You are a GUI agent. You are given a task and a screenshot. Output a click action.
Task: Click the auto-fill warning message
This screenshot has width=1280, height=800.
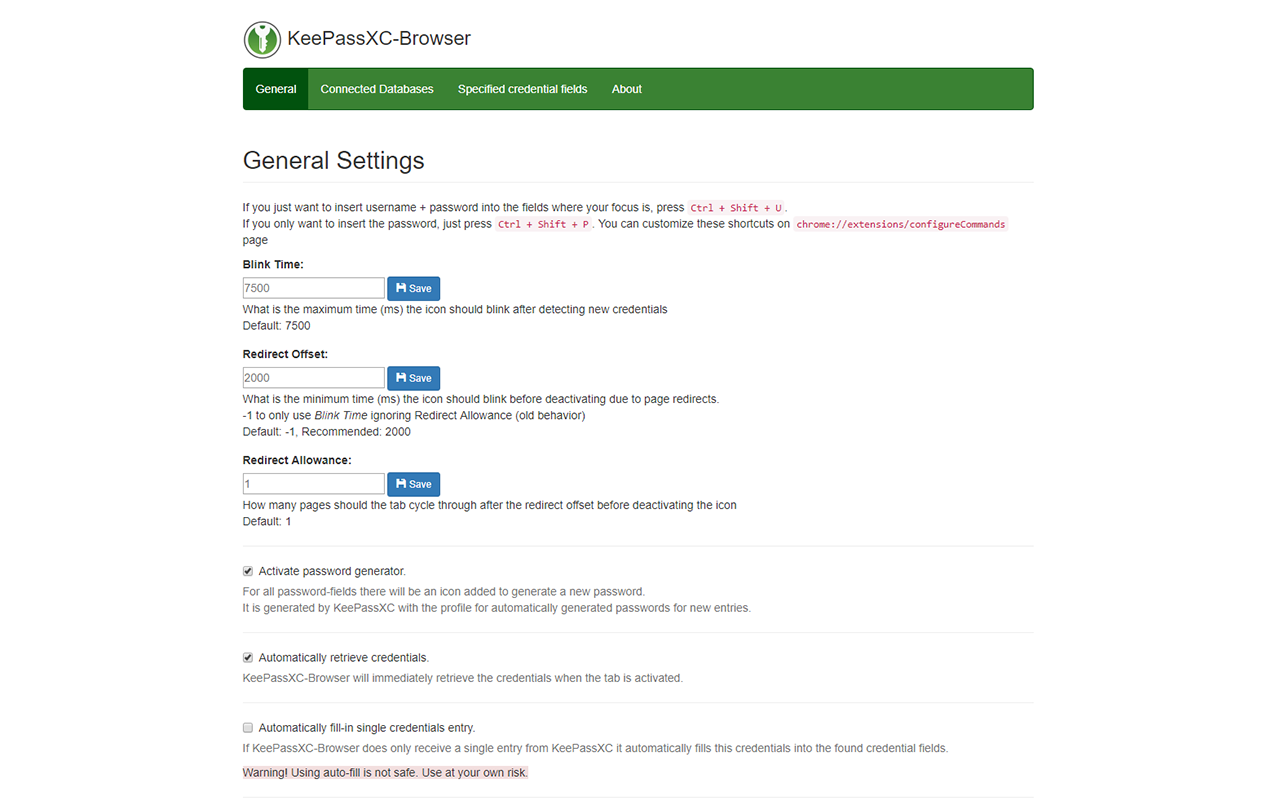pyautogui.click(x=384, y=772)
